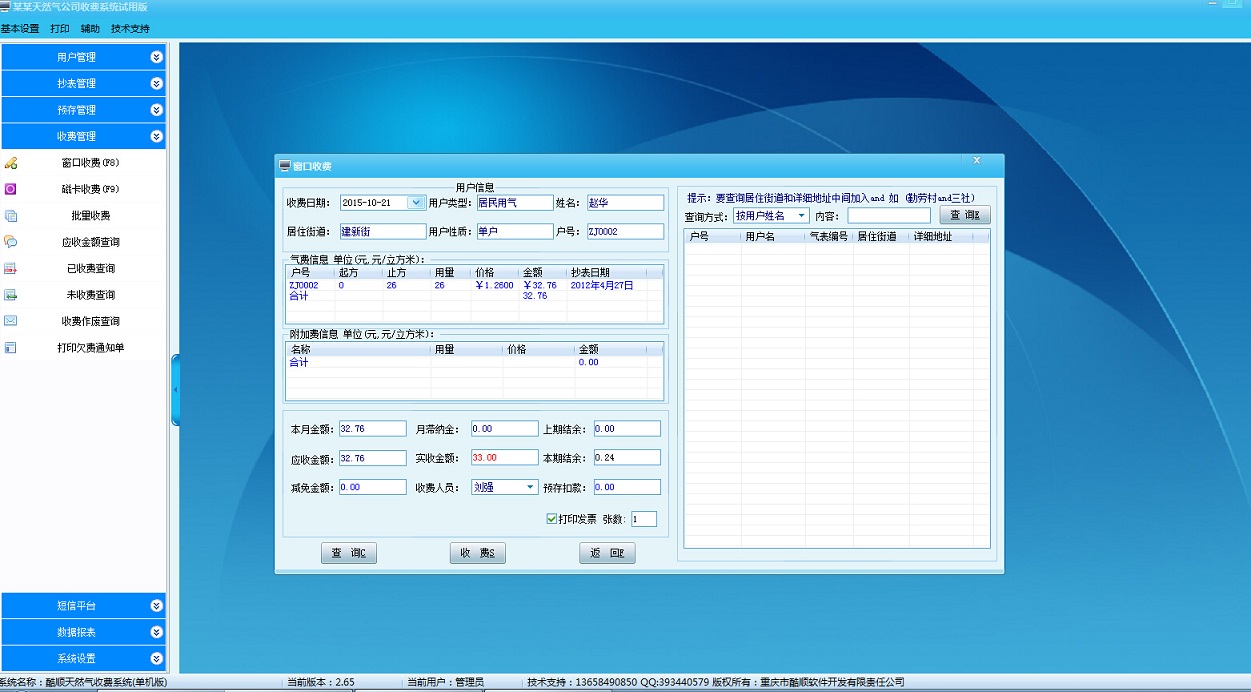Click the 本月金额 field
This screenshot has width=1251, height=692.
372,429
